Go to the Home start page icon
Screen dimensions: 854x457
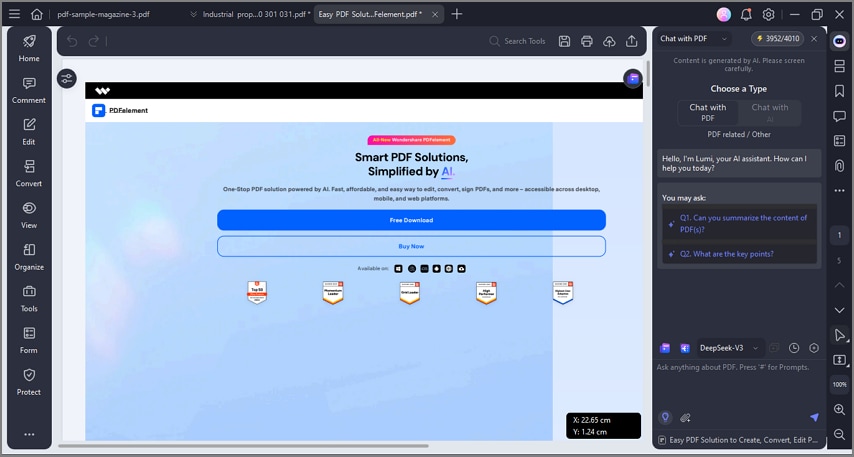36,14
